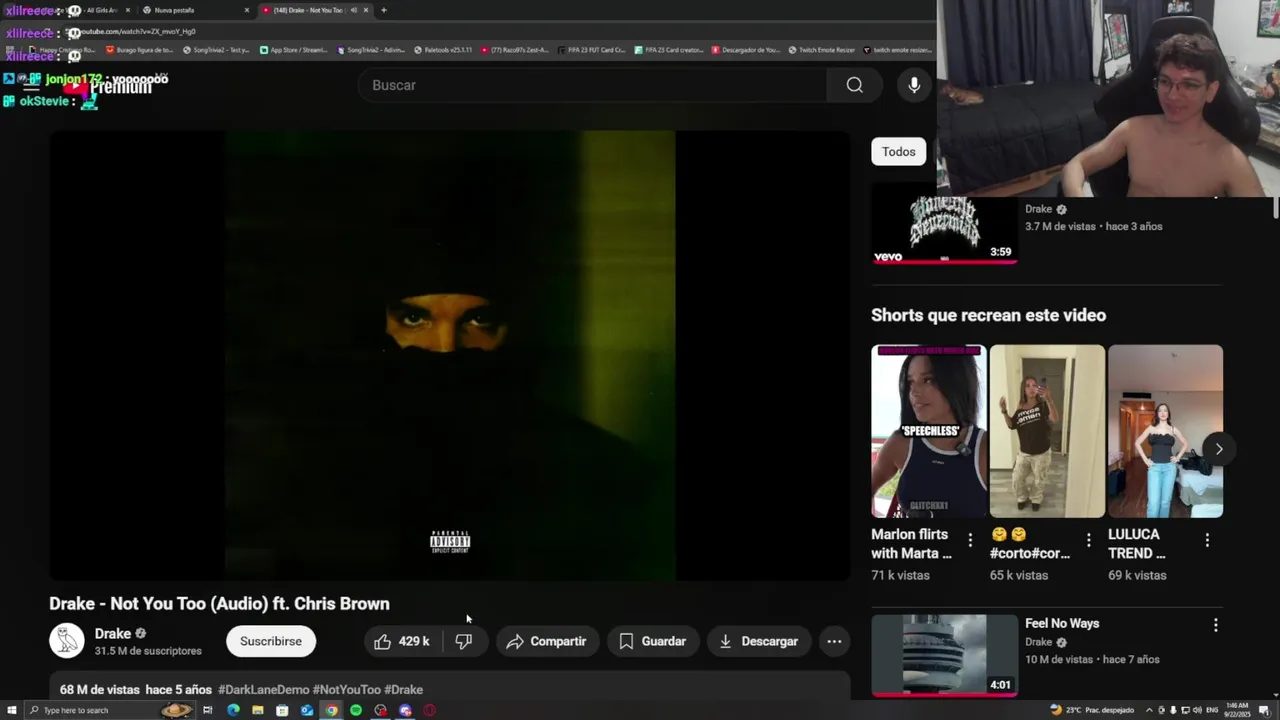Open a new browser tab with plus
1280x720 pixels.
click(383, 10)
